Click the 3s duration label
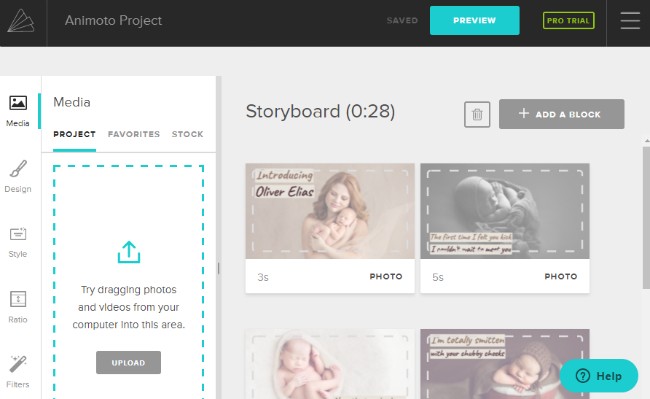 pyautogui.click(x=263, y=277)
